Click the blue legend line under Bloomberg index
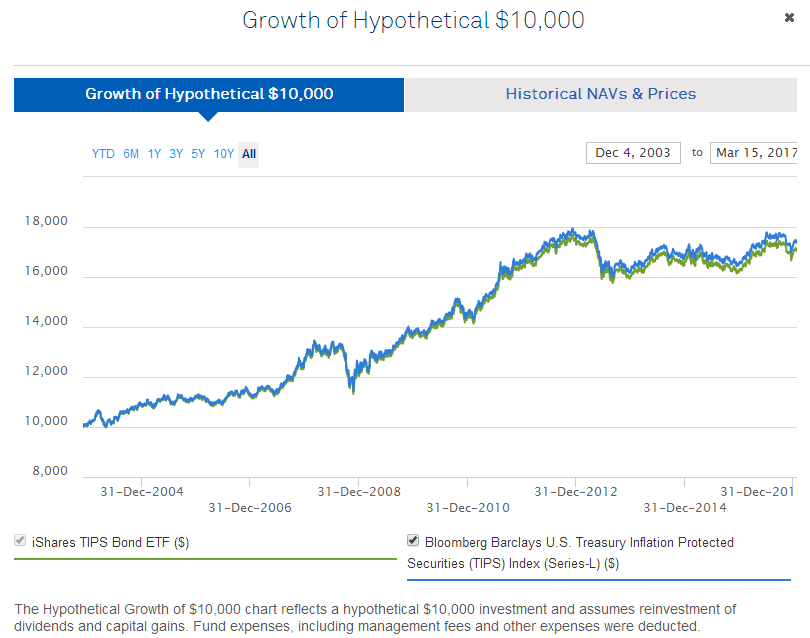The image size is (810, 638). click(x=598, y=579)
